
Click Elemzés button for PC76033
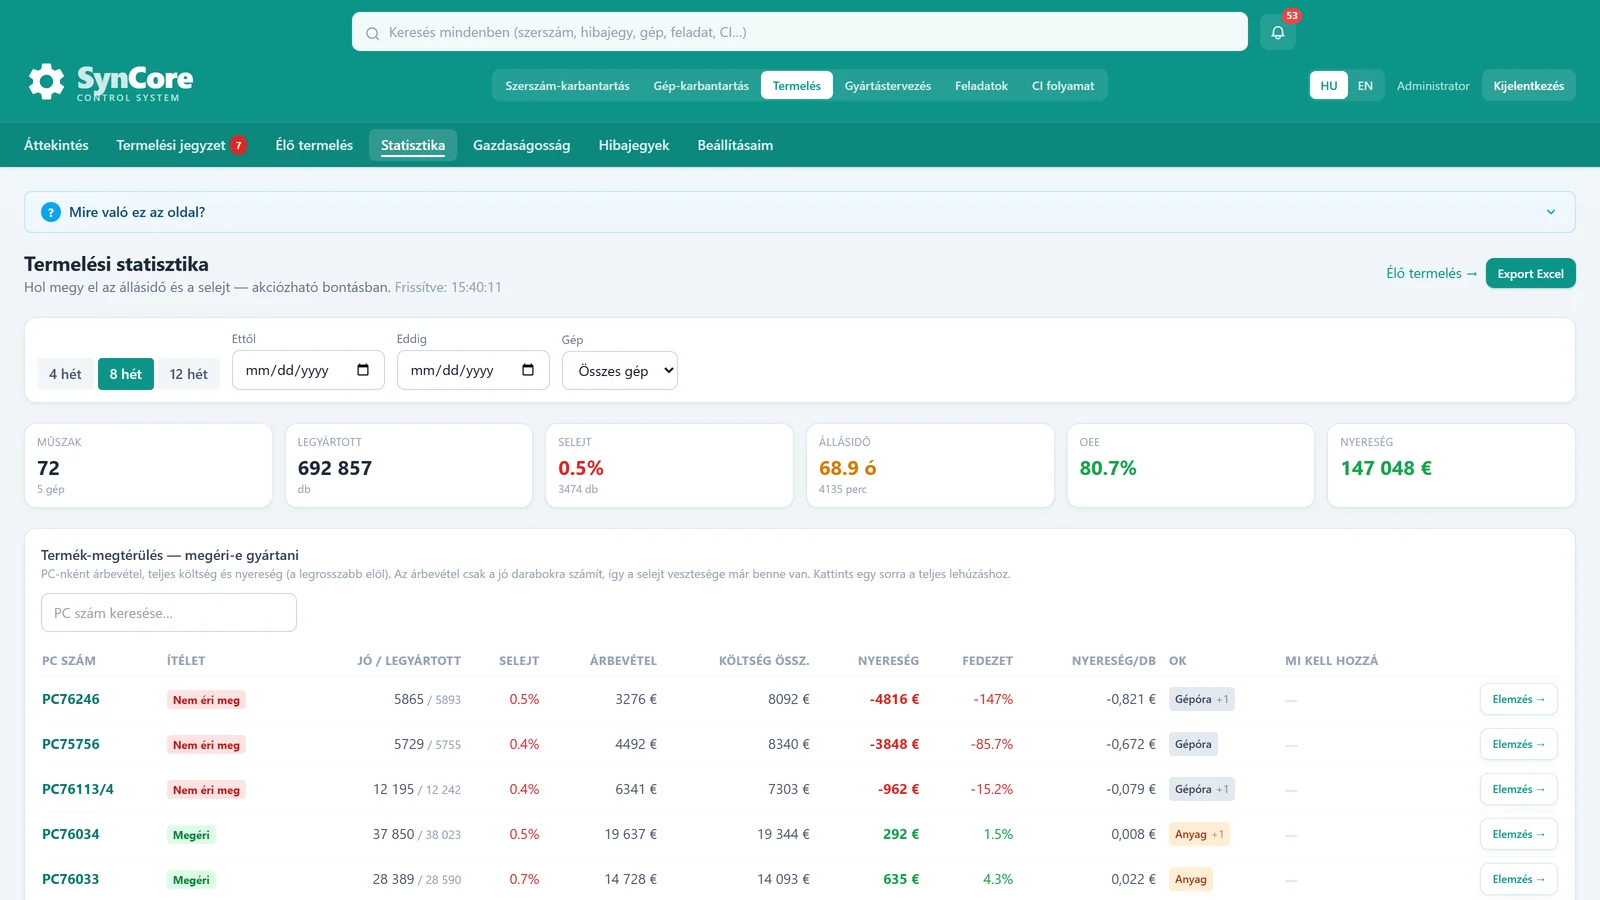pos(1518,879)
